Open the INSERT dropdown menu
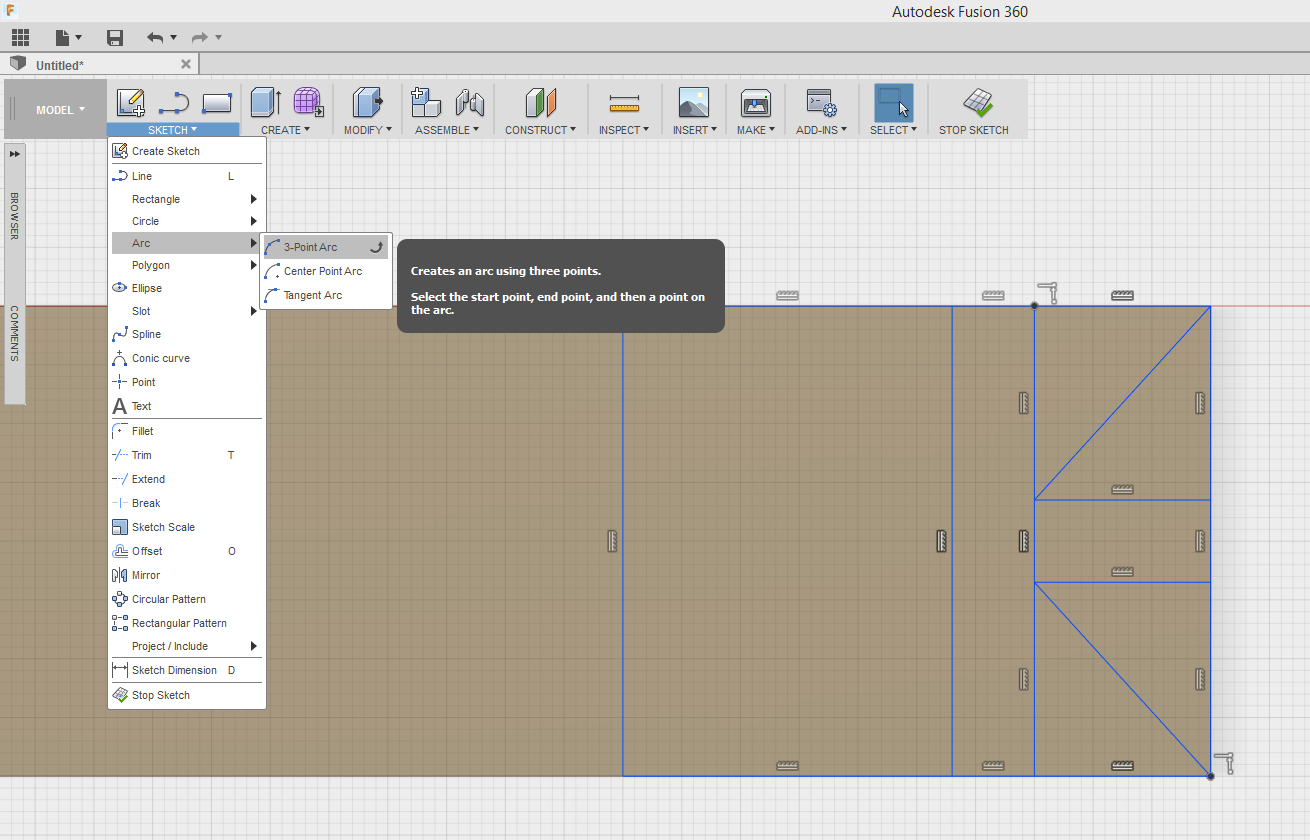The width and height of the screenshot is (1310, 840). pos(695,130)
